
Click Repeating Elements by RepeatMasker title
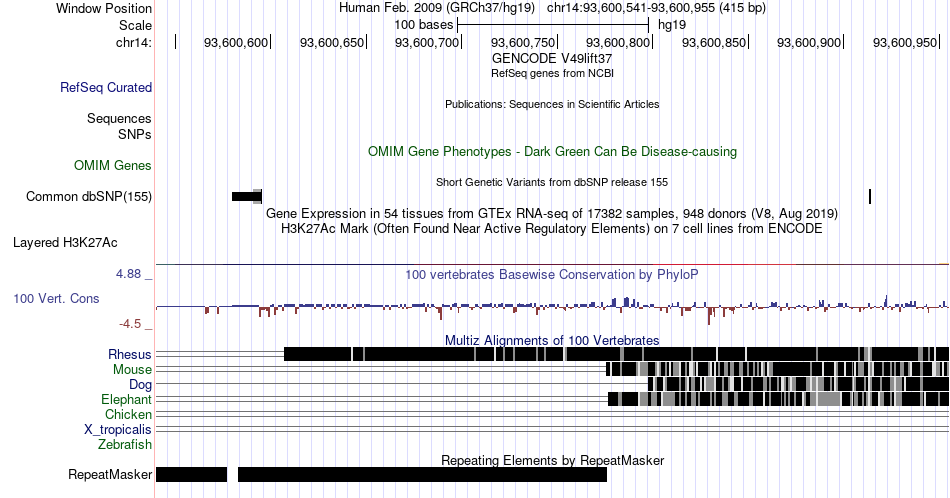pyautogui.click(x=552, y=460)
